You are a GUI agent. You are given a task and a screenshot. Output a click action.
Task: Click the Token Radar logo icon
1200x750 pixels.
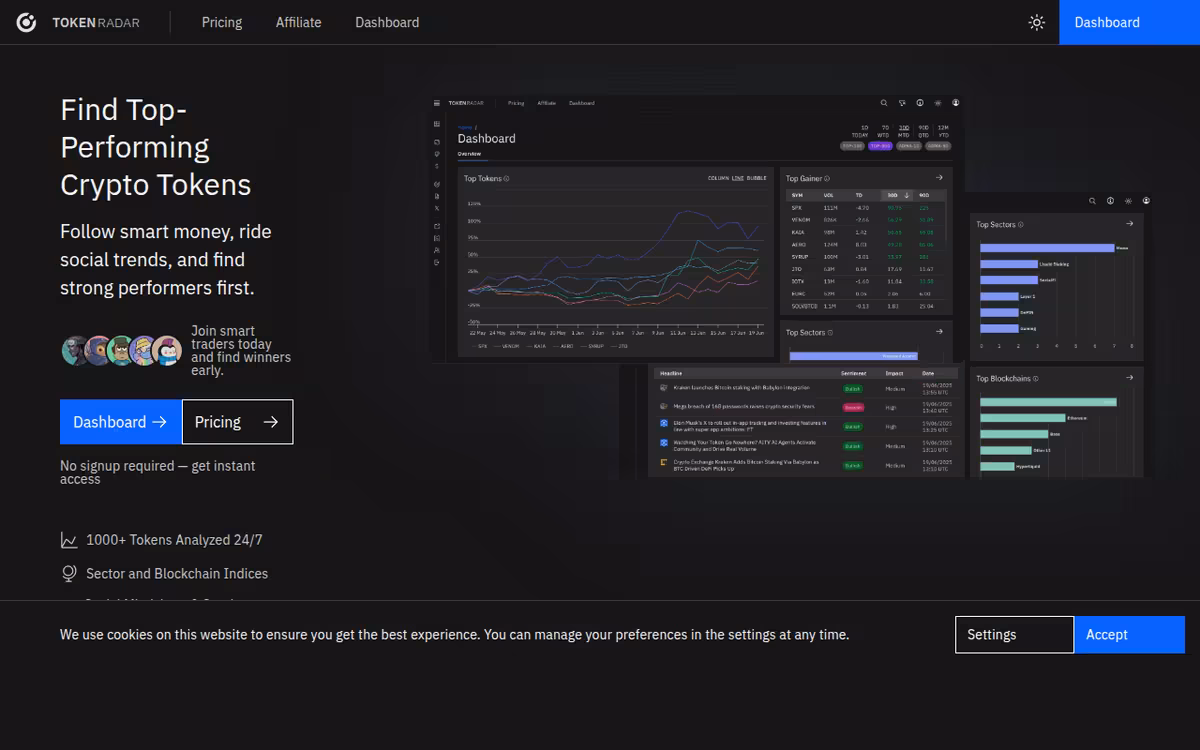[x=27, y=22]
